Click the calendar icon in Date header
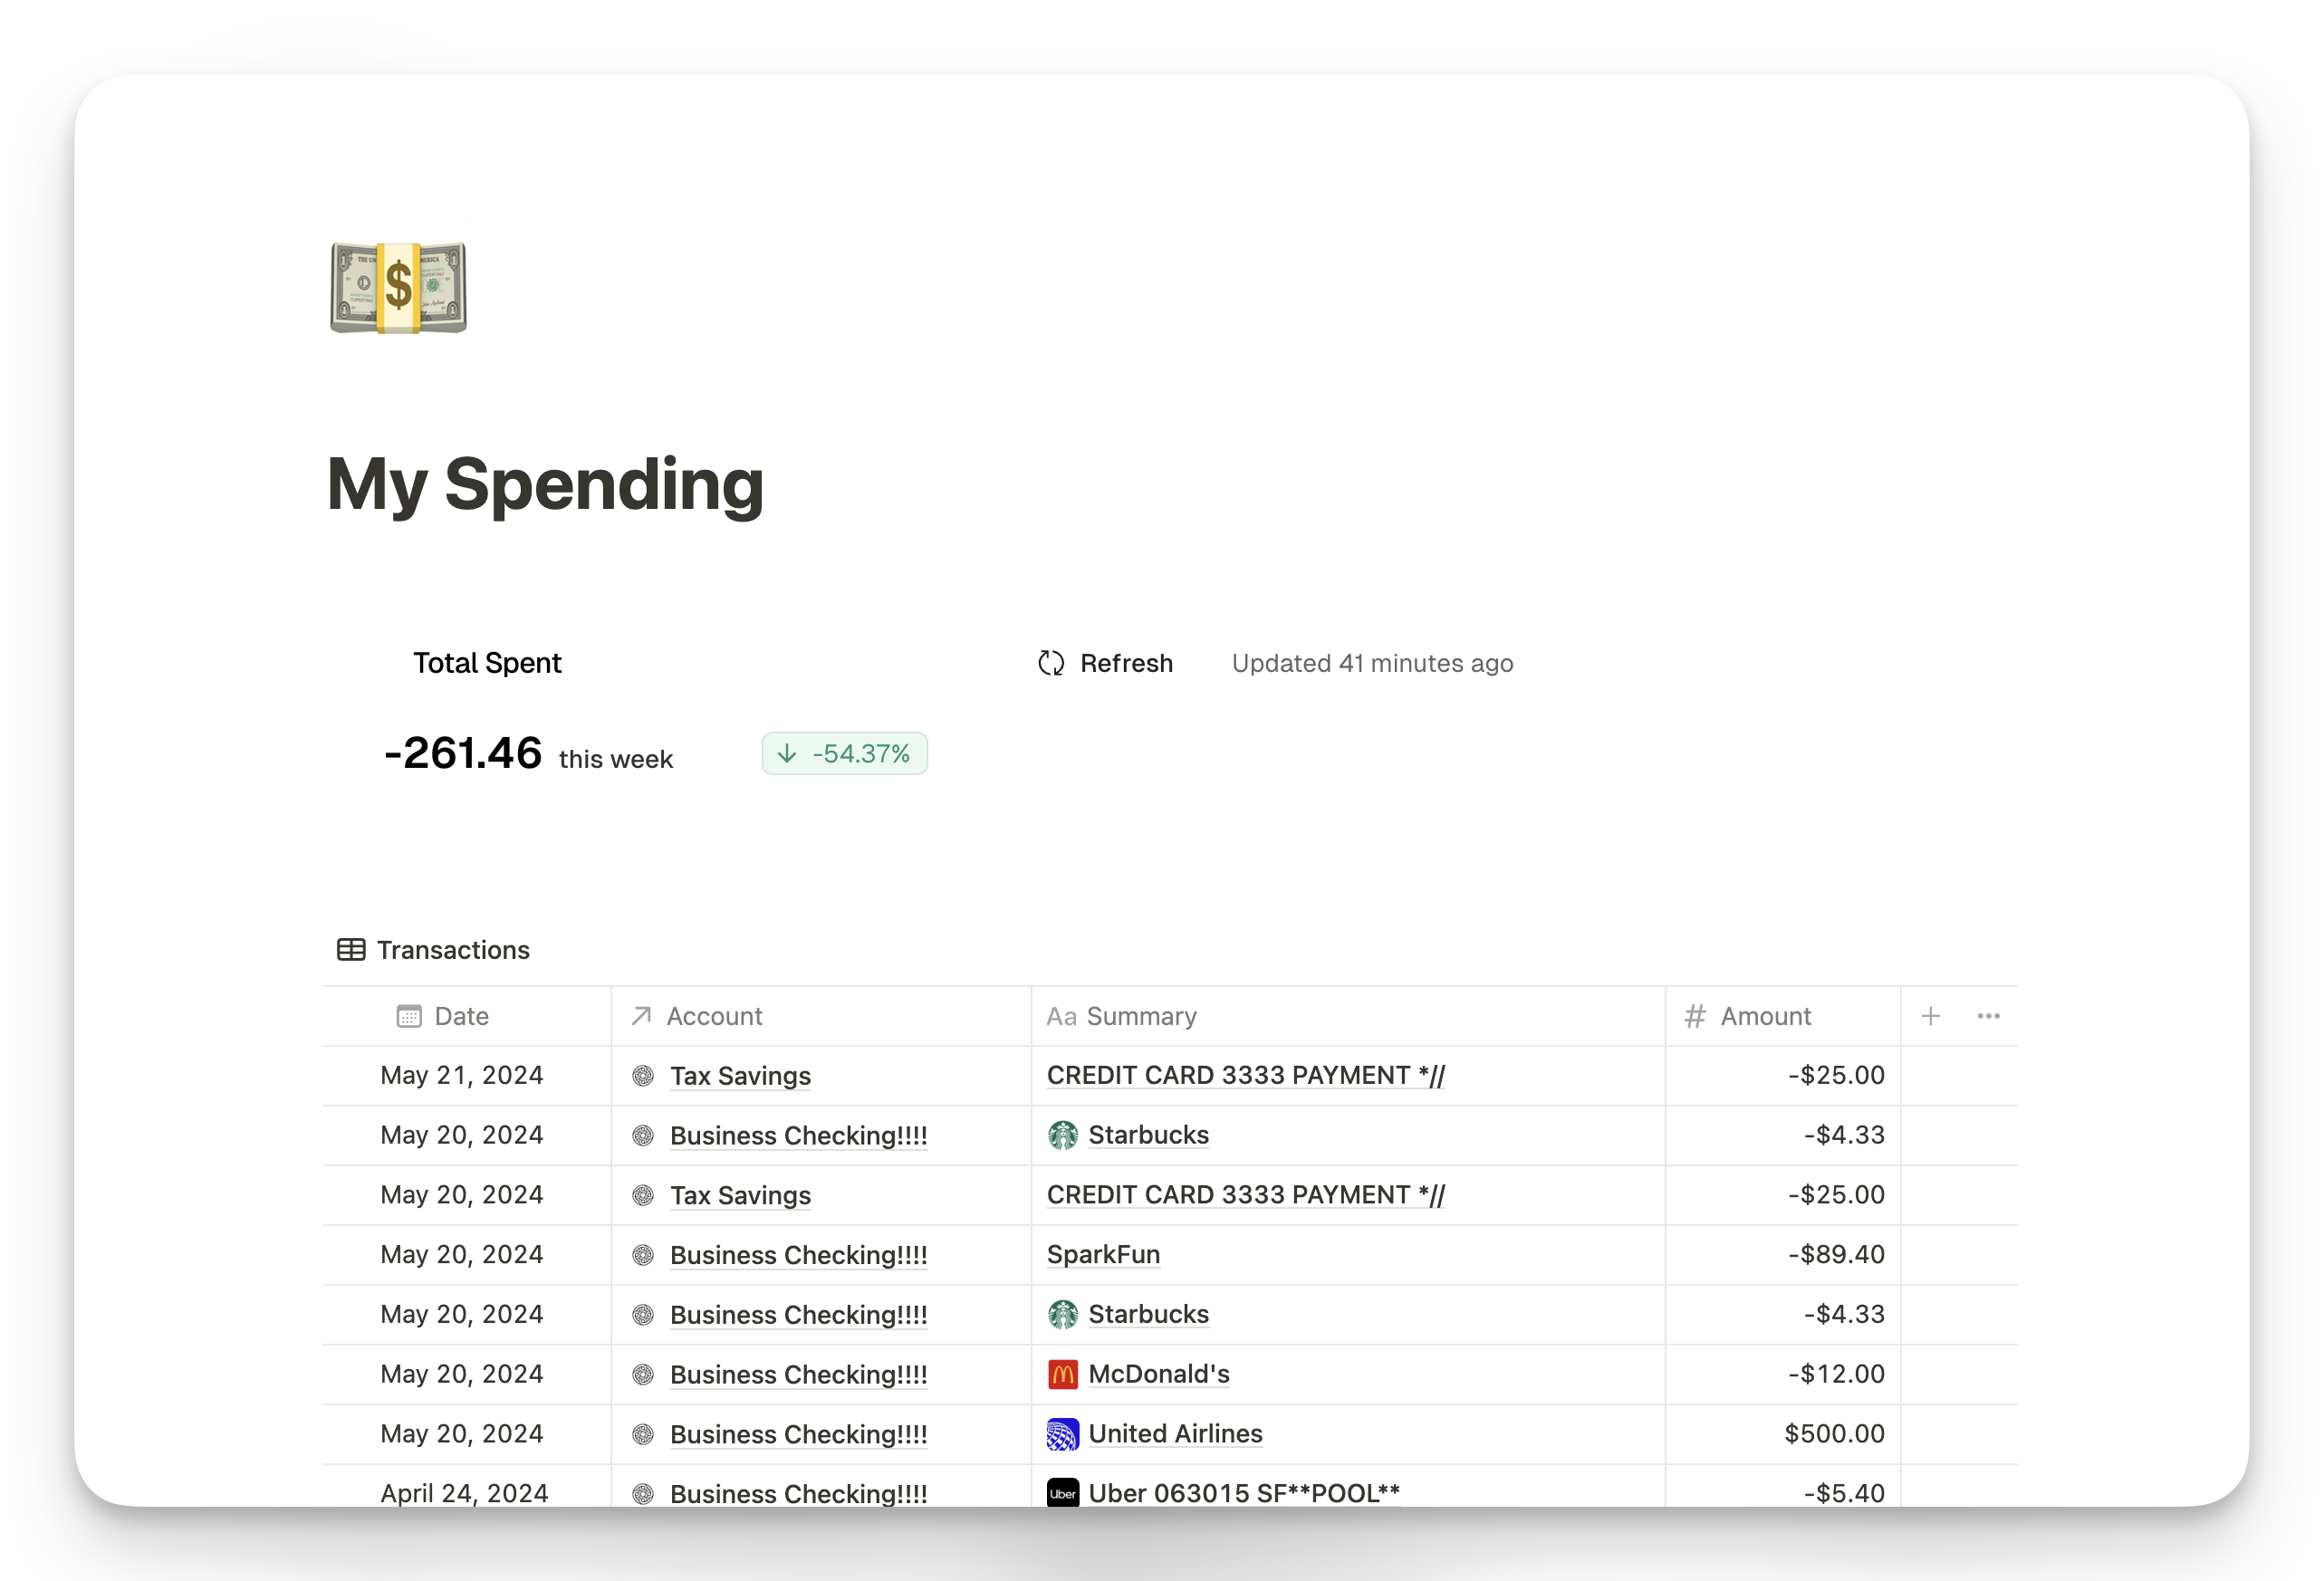Viewport: 2324px width, 1581px height. tap(409, 1016)
